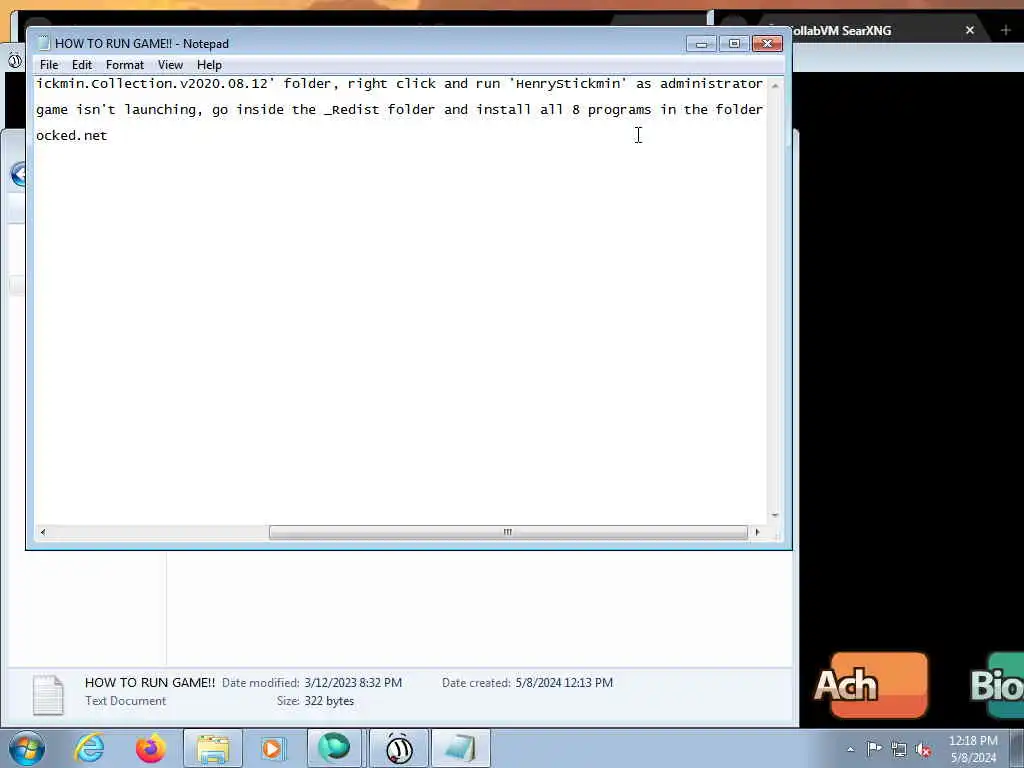Image resolution: width=1024 pixels, height=768 pixels.
Task: Click the network icon in the system tray
Action: coord(899,750)
